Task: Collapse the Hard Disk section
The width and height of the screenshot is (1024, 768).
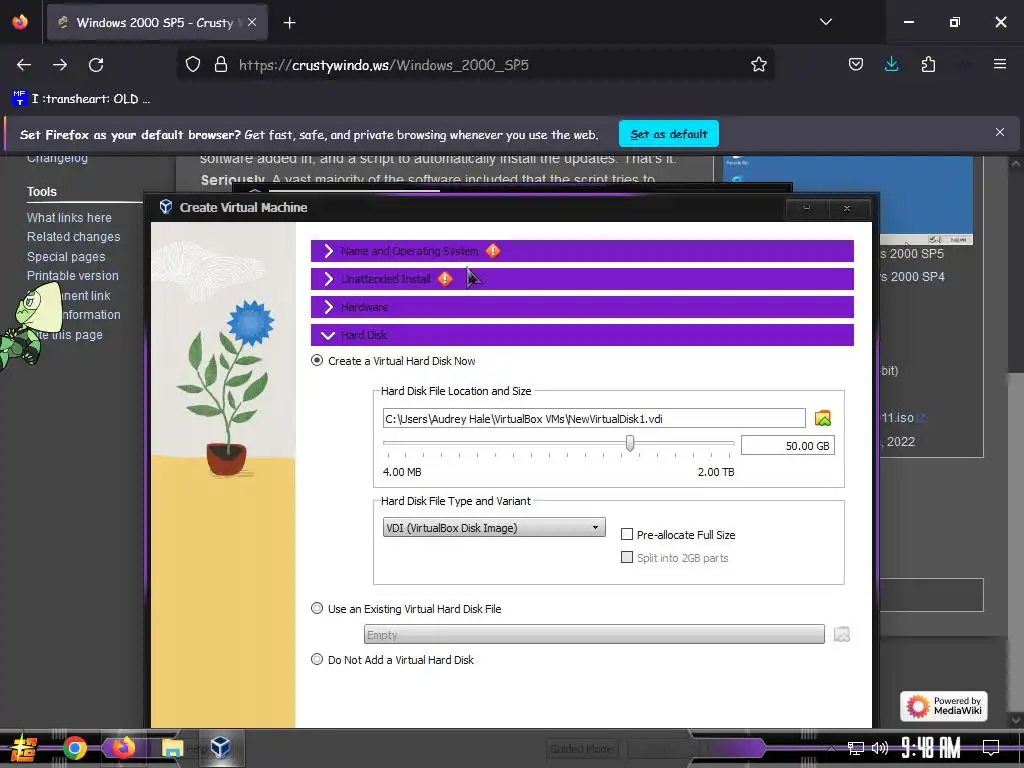Action: click(582, 335)
